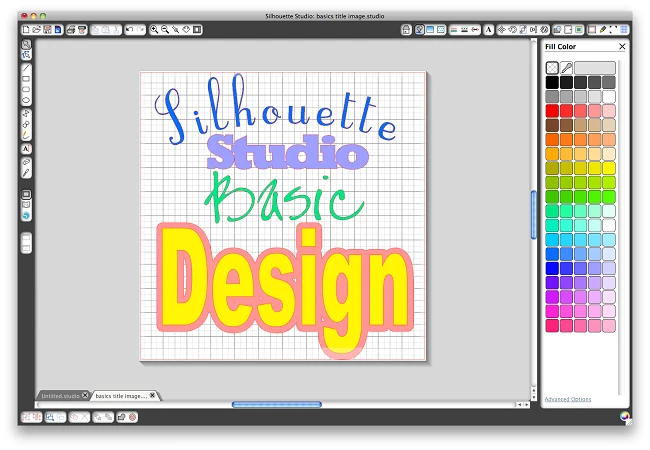Choose the Text tool in left toolbar
The height and width of the screenshot is (450, 650).
click(26, 148)
